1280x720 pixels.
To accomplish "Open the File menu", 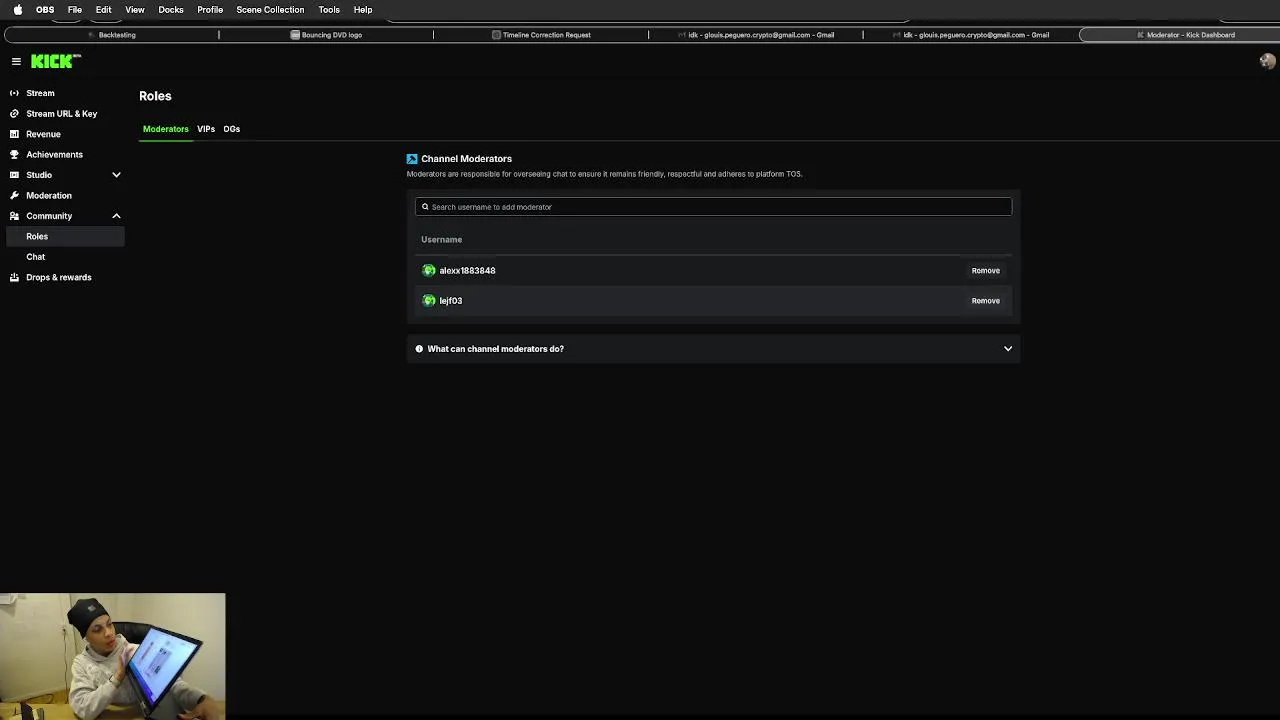I will coord(75,10).
